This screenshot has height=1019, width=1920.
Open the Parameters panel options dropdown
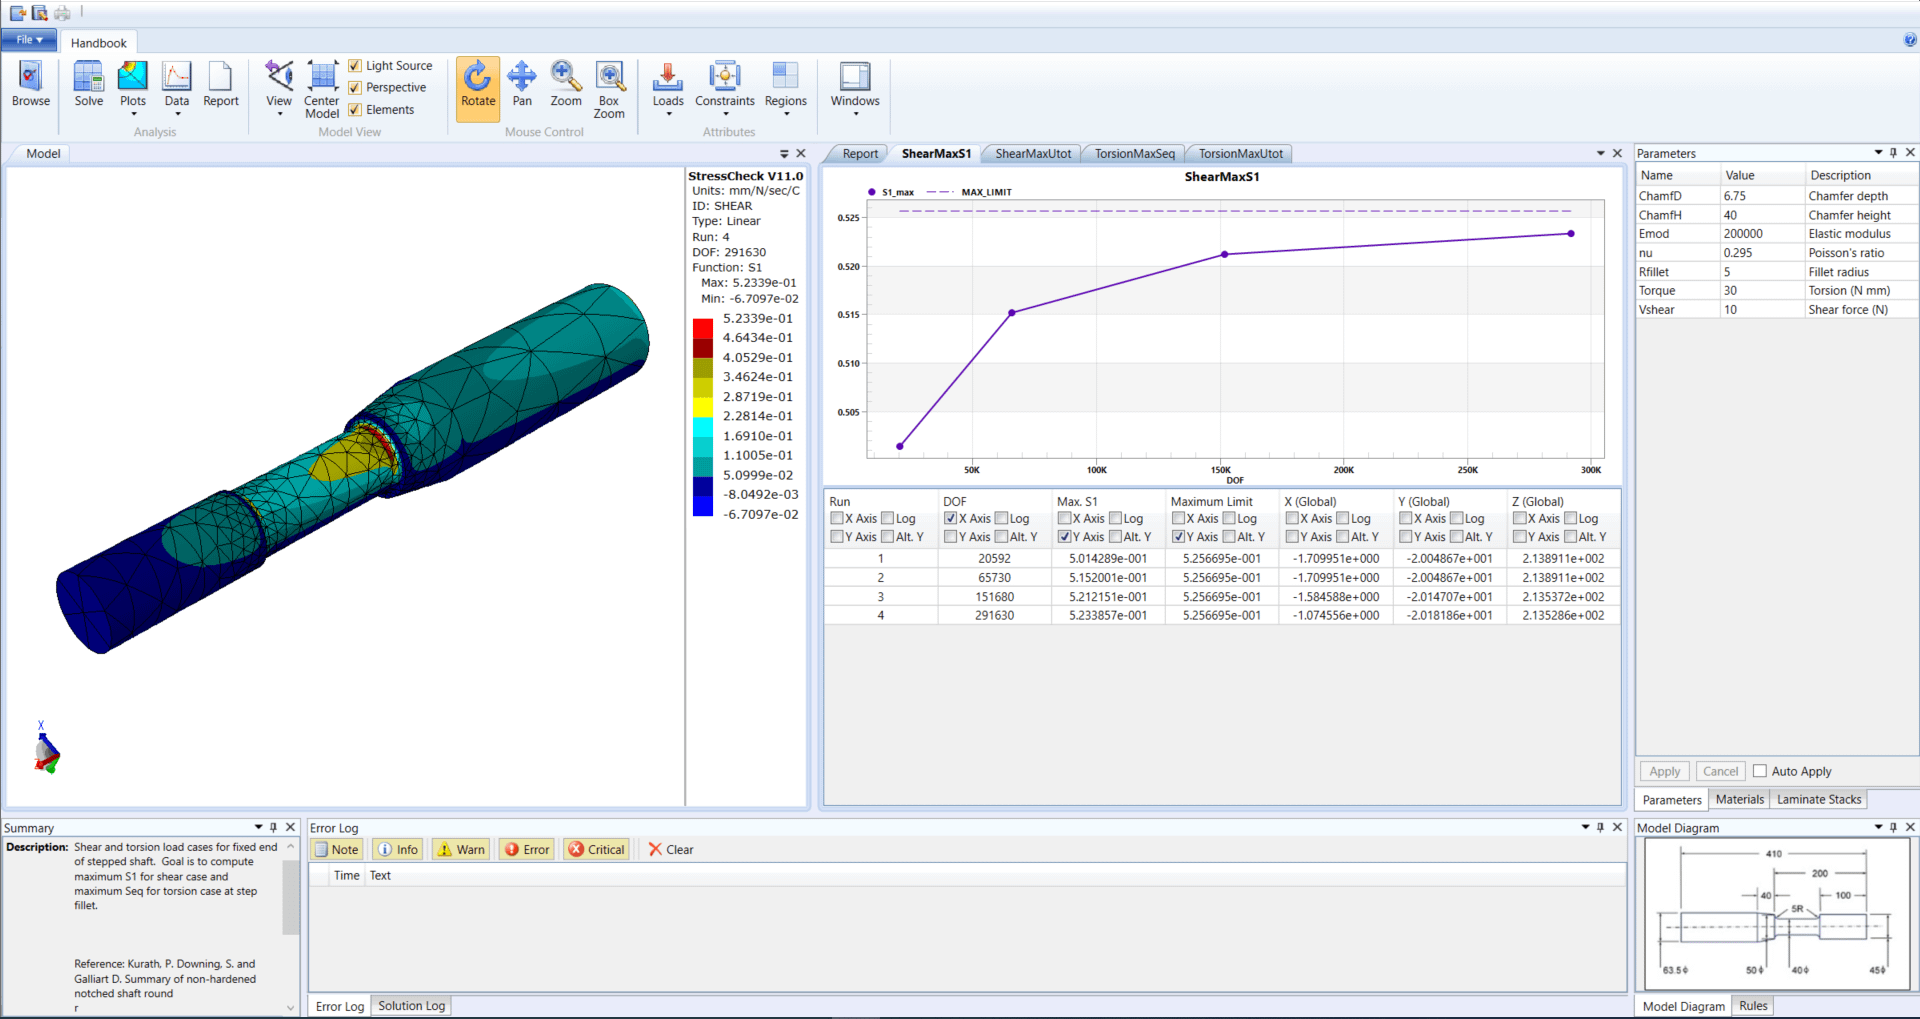coord(1878,153)
